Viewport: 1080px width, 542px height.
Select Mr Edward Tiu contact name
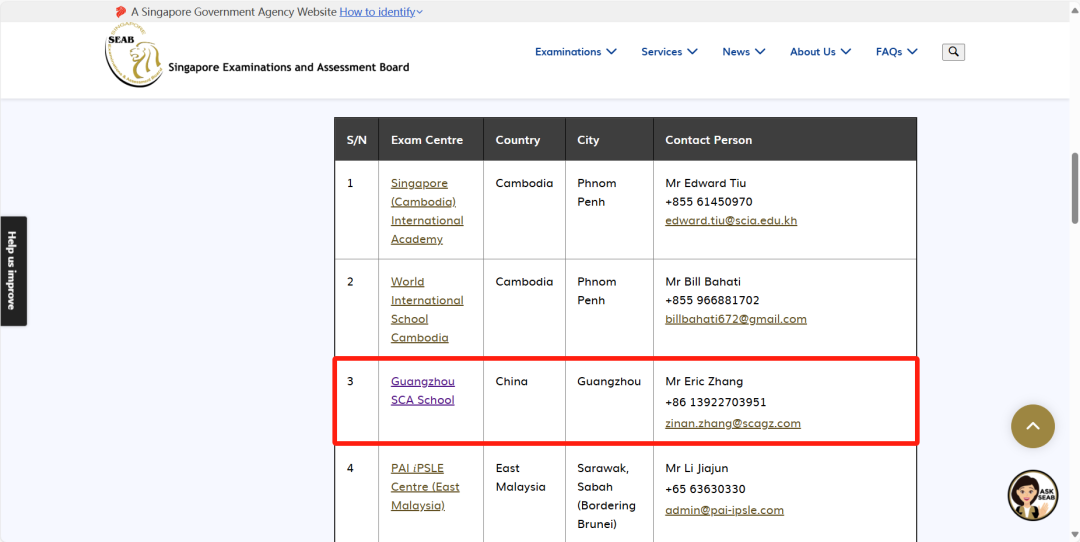(x=706, y=183)
